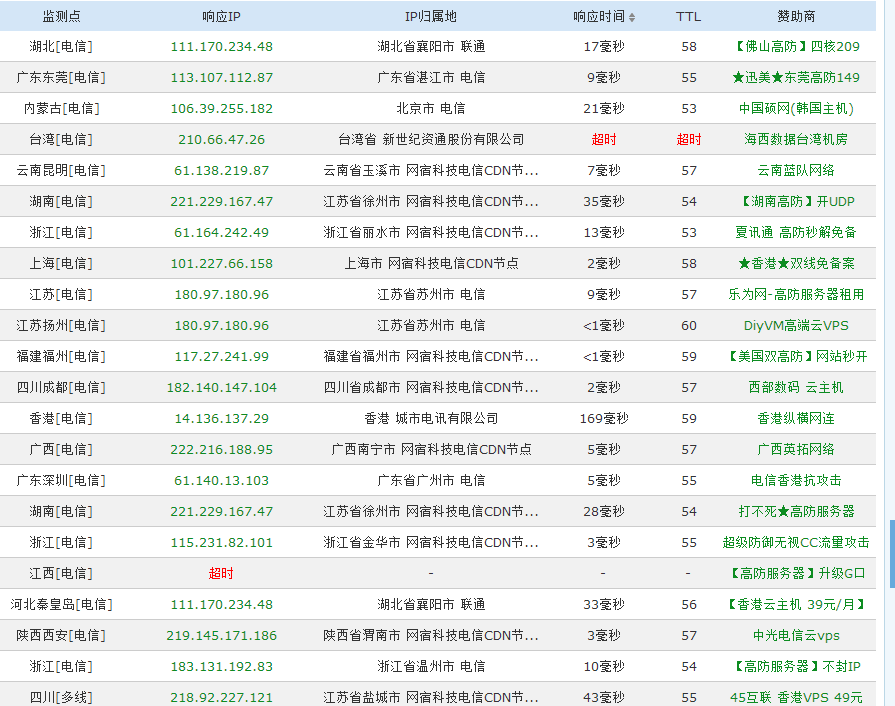
Task: Click 香港 城市电讯有限公司 location cell
Action: [x=431, y=418]
